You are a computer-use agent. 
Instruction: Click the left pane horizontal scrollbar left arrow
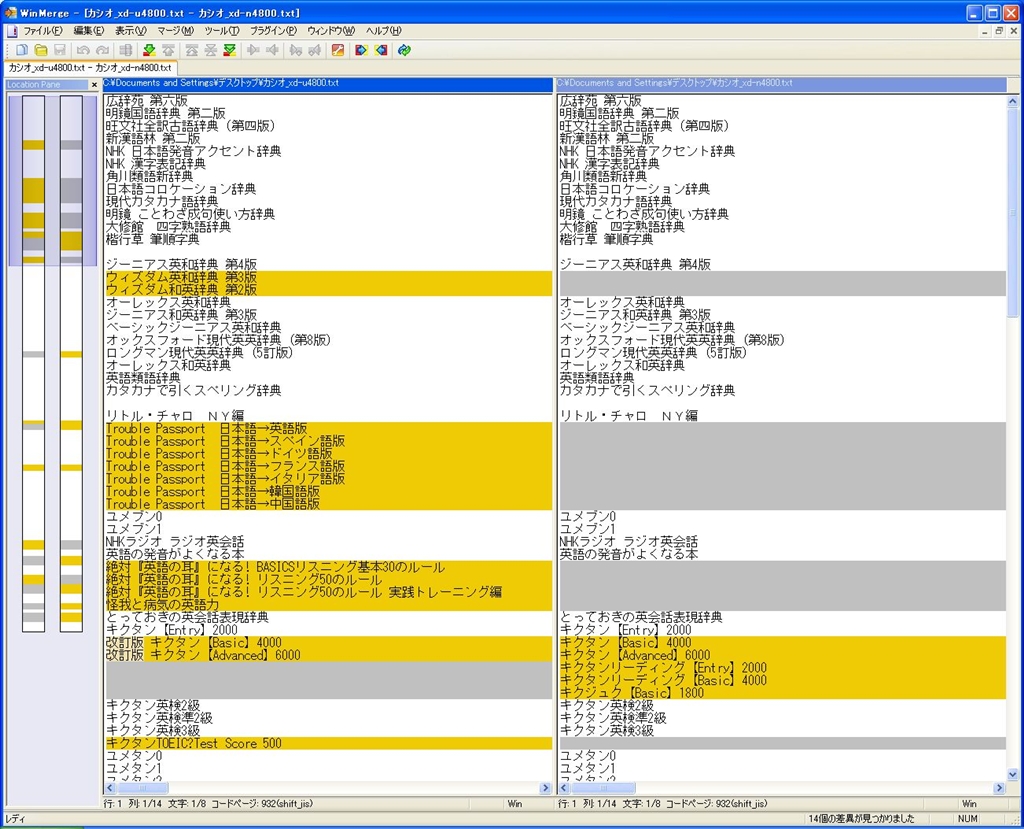tap(110, 788)
